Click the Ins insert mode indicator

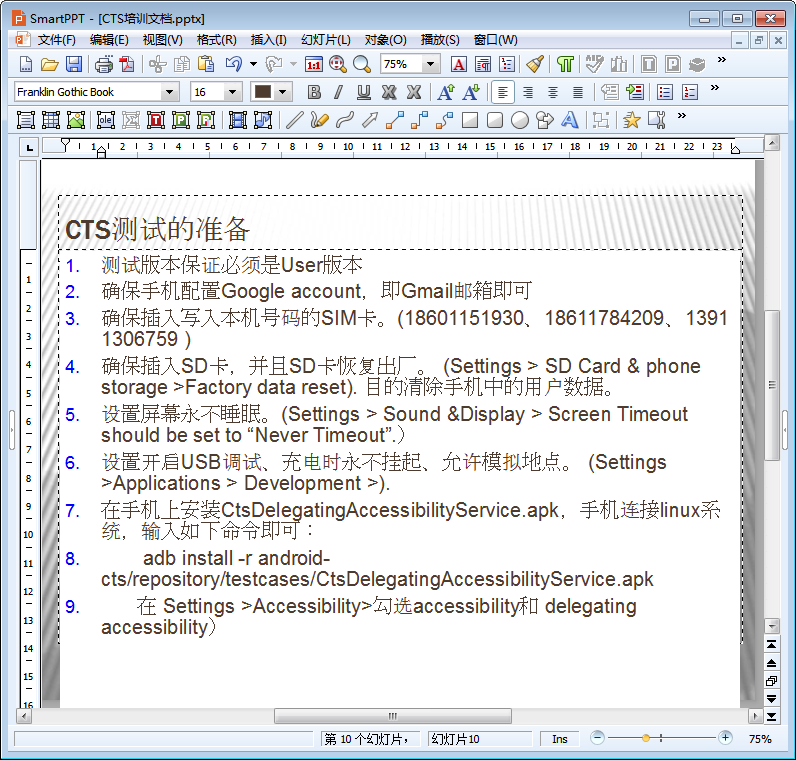pyautogui.click(x=559, y=739)
